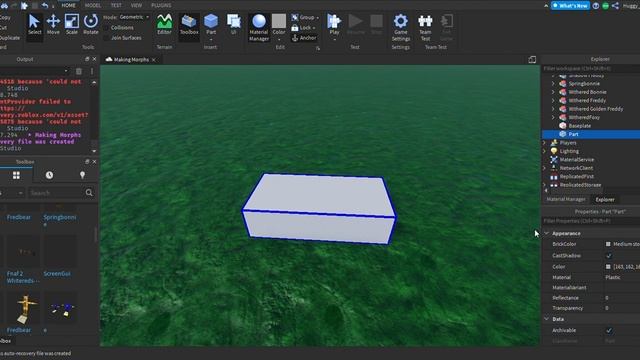The image size is (640, 360).
Task: Switch to the Explorer panel tab
Action: [x=605, y=200]
